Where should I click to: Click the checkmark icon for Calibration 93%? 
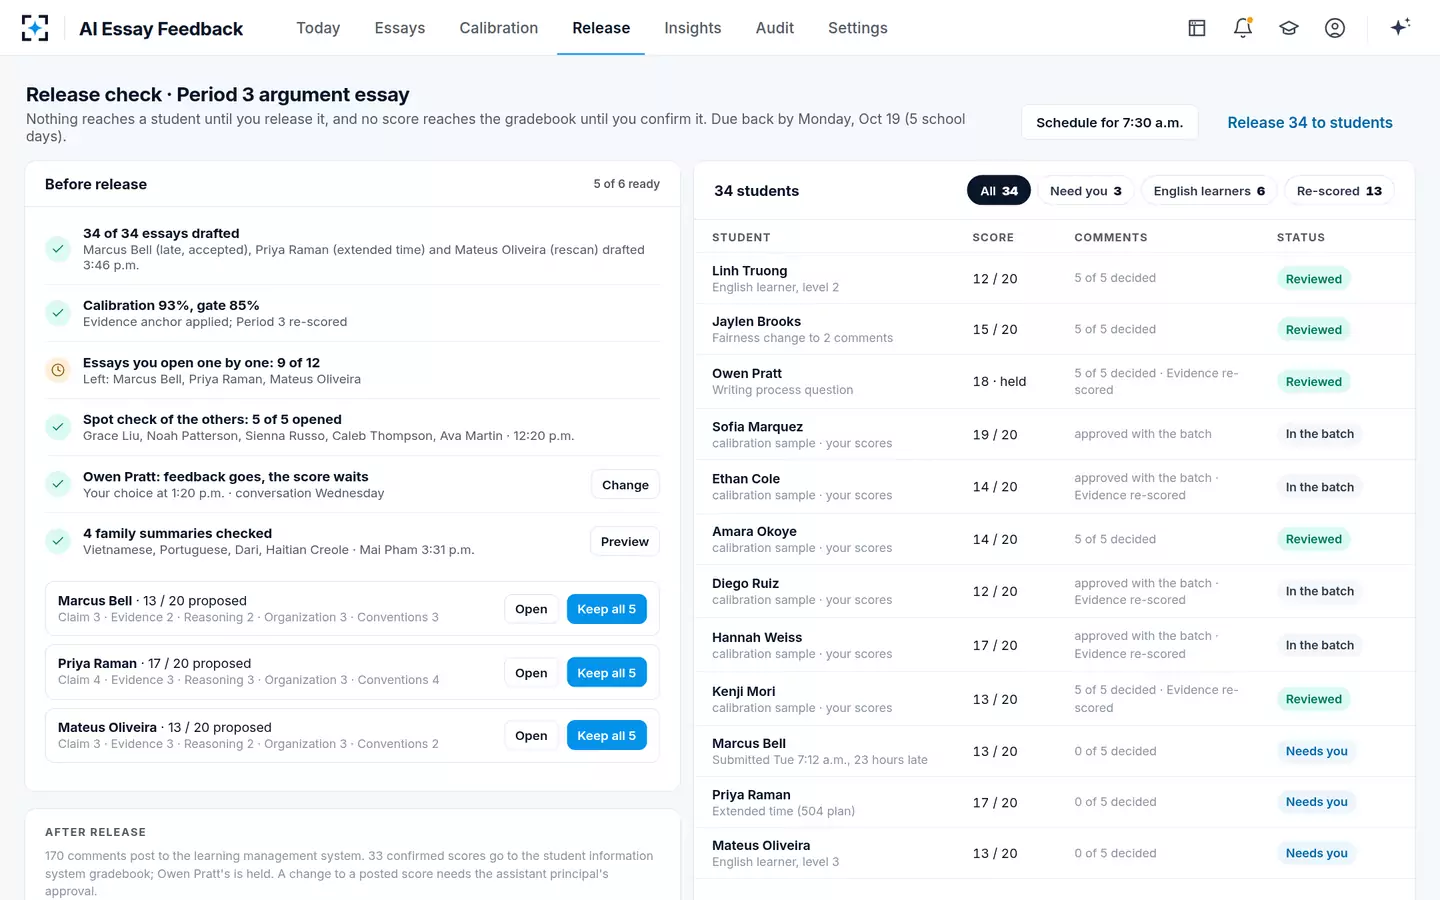pyautogui.click(x=58, y=313)
